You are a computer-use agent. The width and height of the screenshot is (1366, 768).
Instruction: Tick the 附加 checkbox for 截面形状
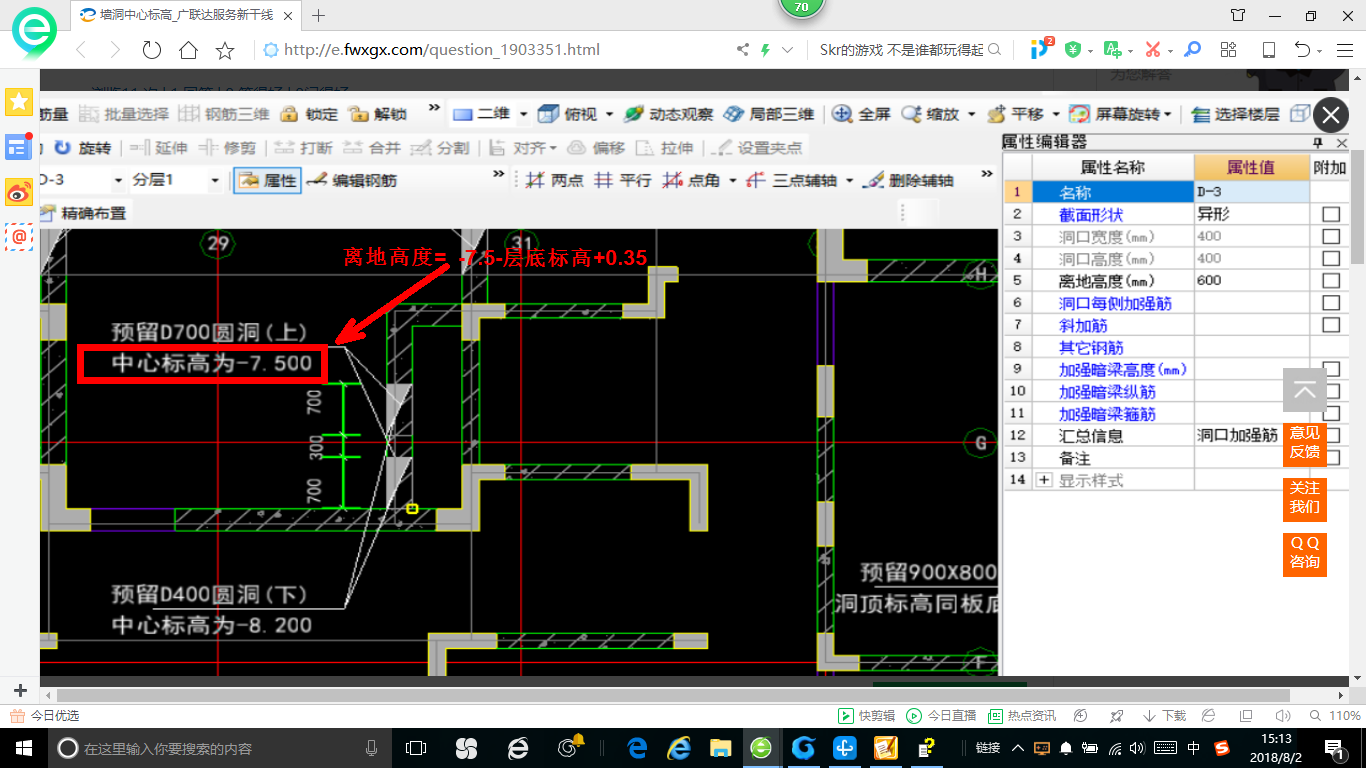[x=1331, y=214]
